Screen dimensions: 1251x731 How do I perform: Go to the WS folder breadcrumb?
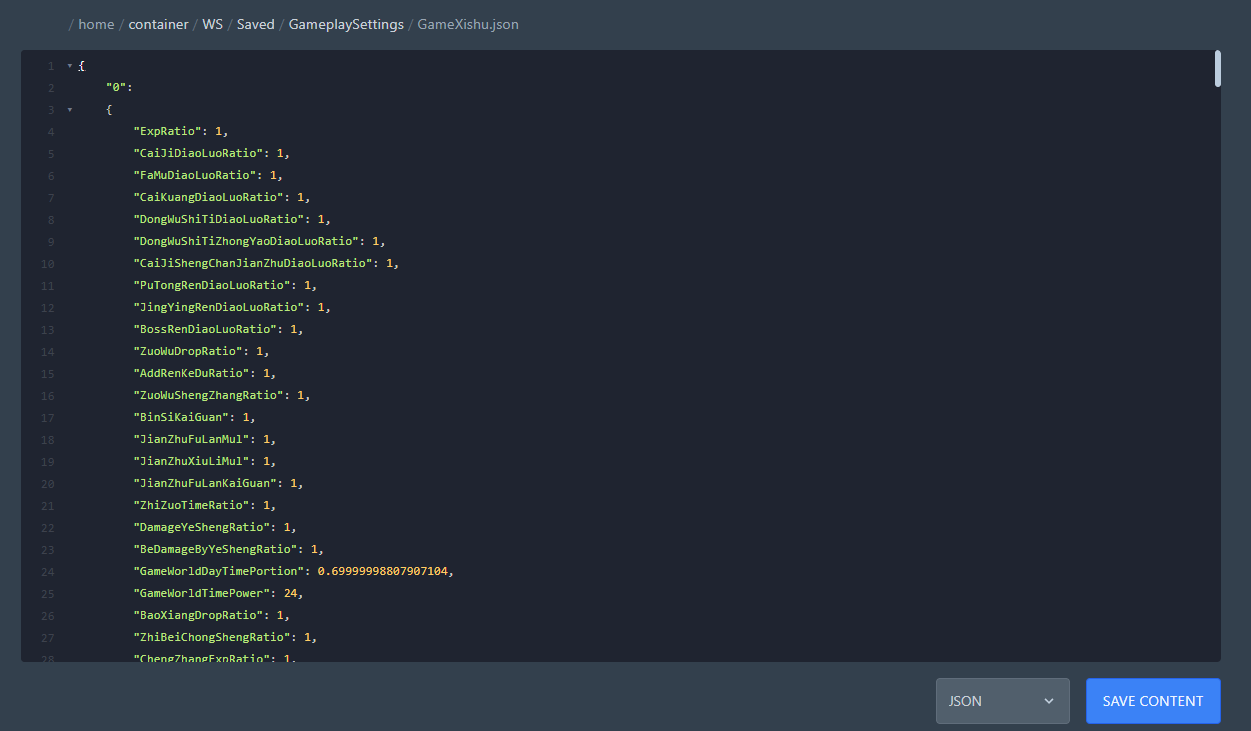[212, 24]
